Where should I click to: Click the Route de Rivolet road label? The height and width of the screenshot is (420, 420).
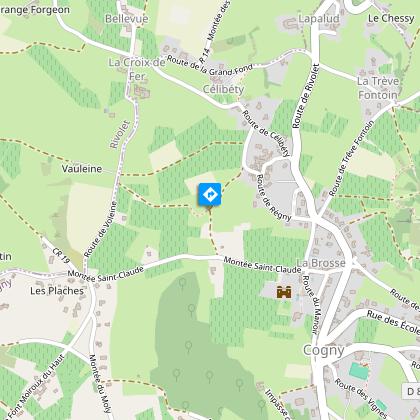306,96
